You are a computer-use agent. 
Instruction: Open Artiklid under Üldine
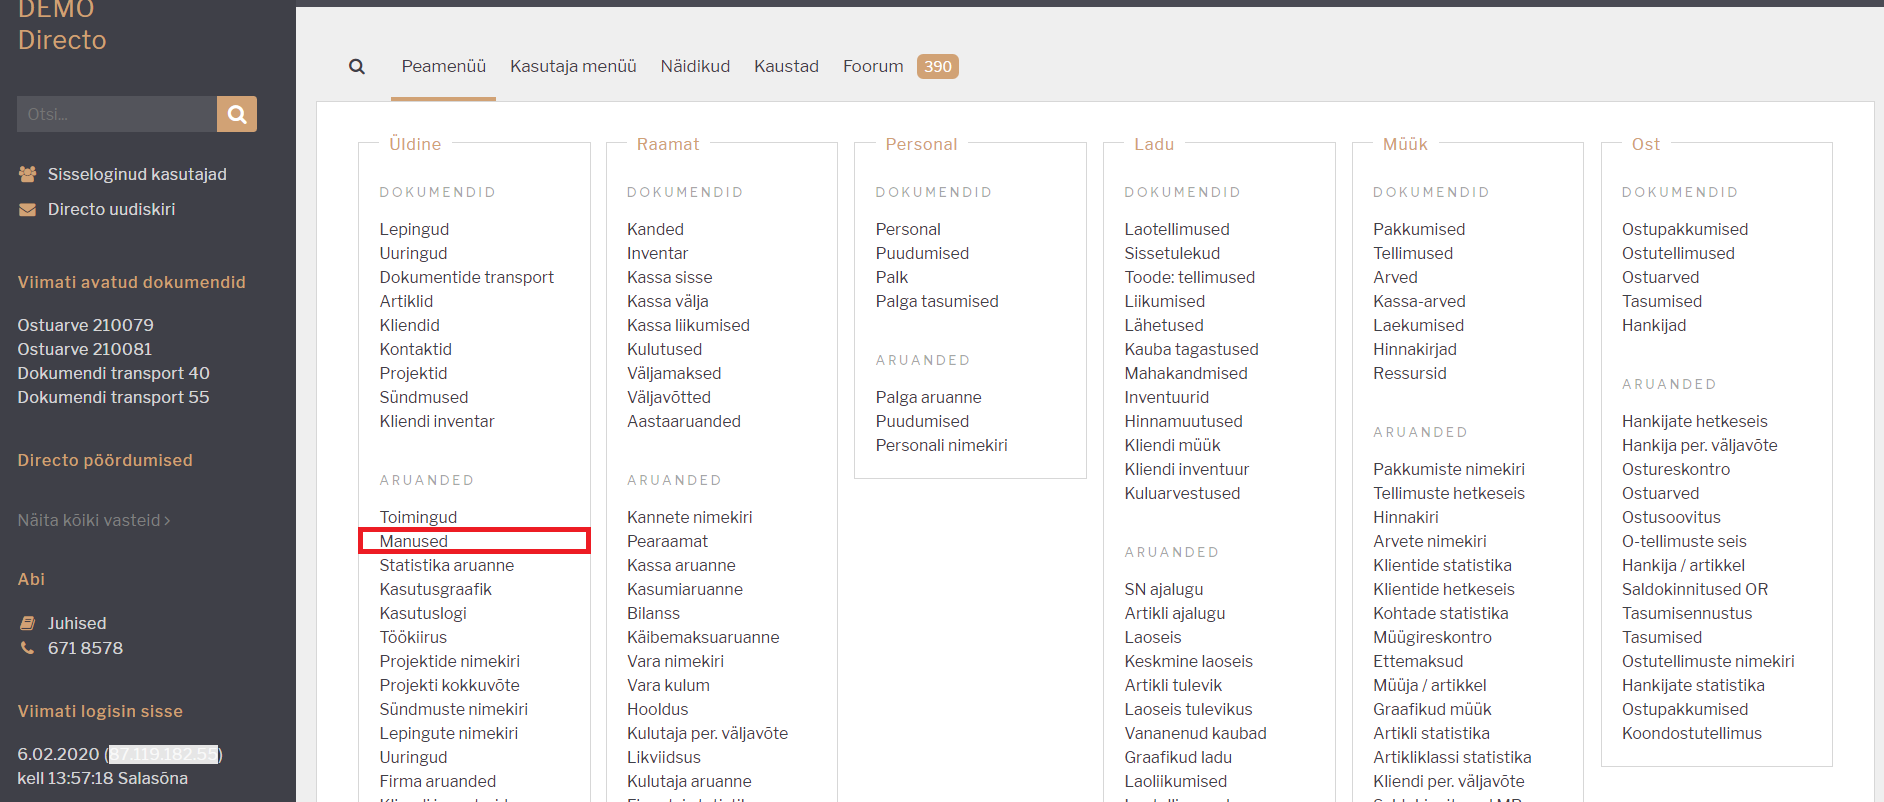click(406, 301)
